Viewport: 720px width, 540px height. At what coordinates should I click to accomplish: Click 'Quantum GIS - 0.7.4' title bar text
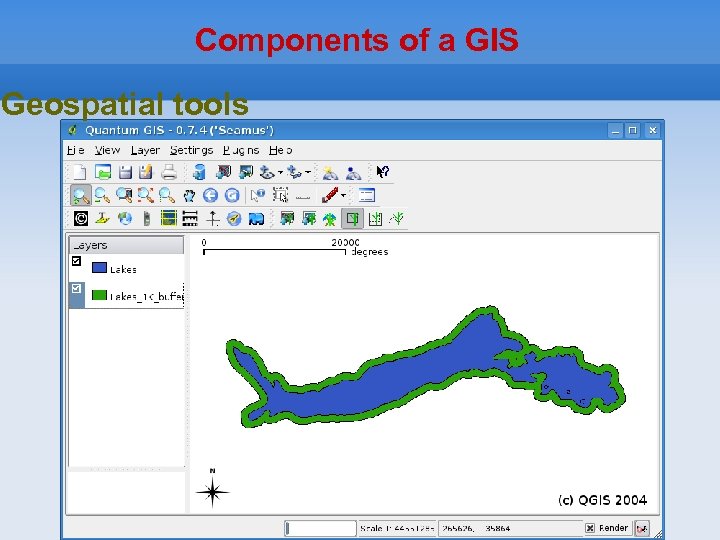(x=180, y=130)
